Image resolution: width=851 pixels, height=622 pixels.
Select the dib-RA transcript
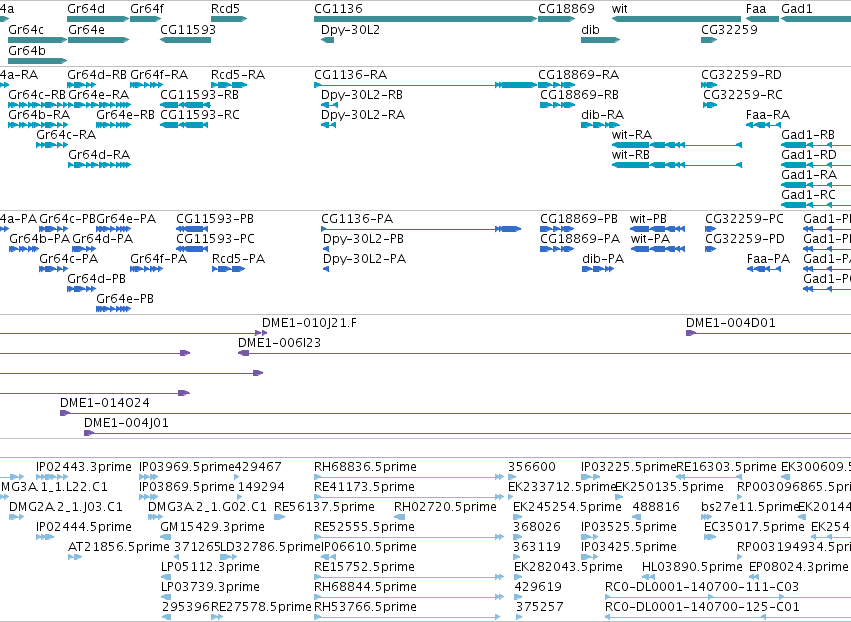click(600, 125)
